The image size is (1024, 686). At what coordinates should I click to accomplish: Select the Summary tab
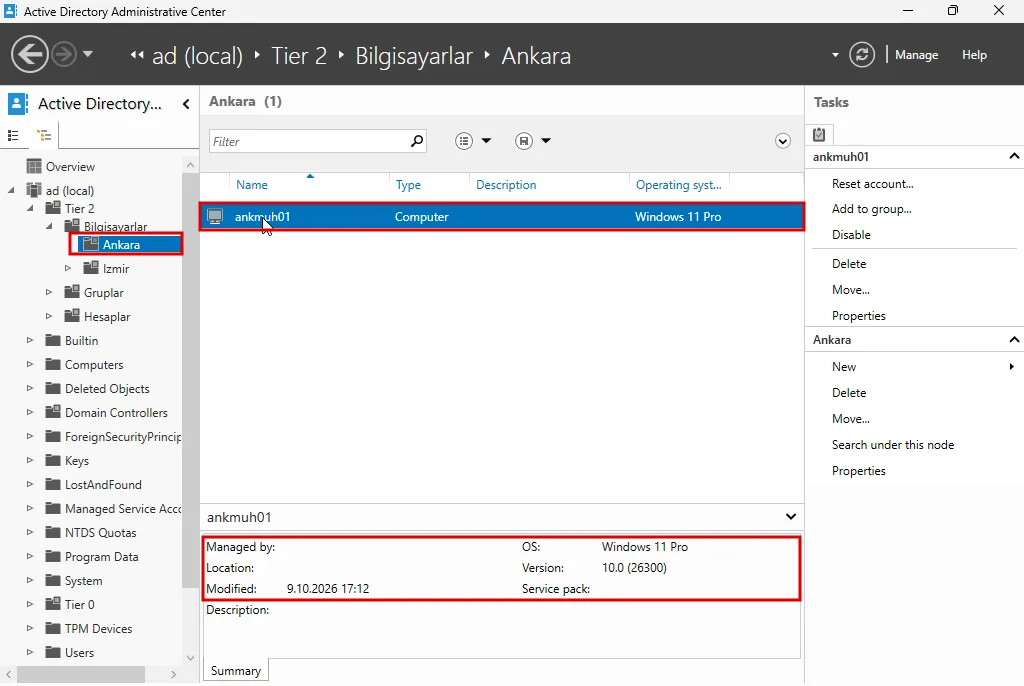236,671
